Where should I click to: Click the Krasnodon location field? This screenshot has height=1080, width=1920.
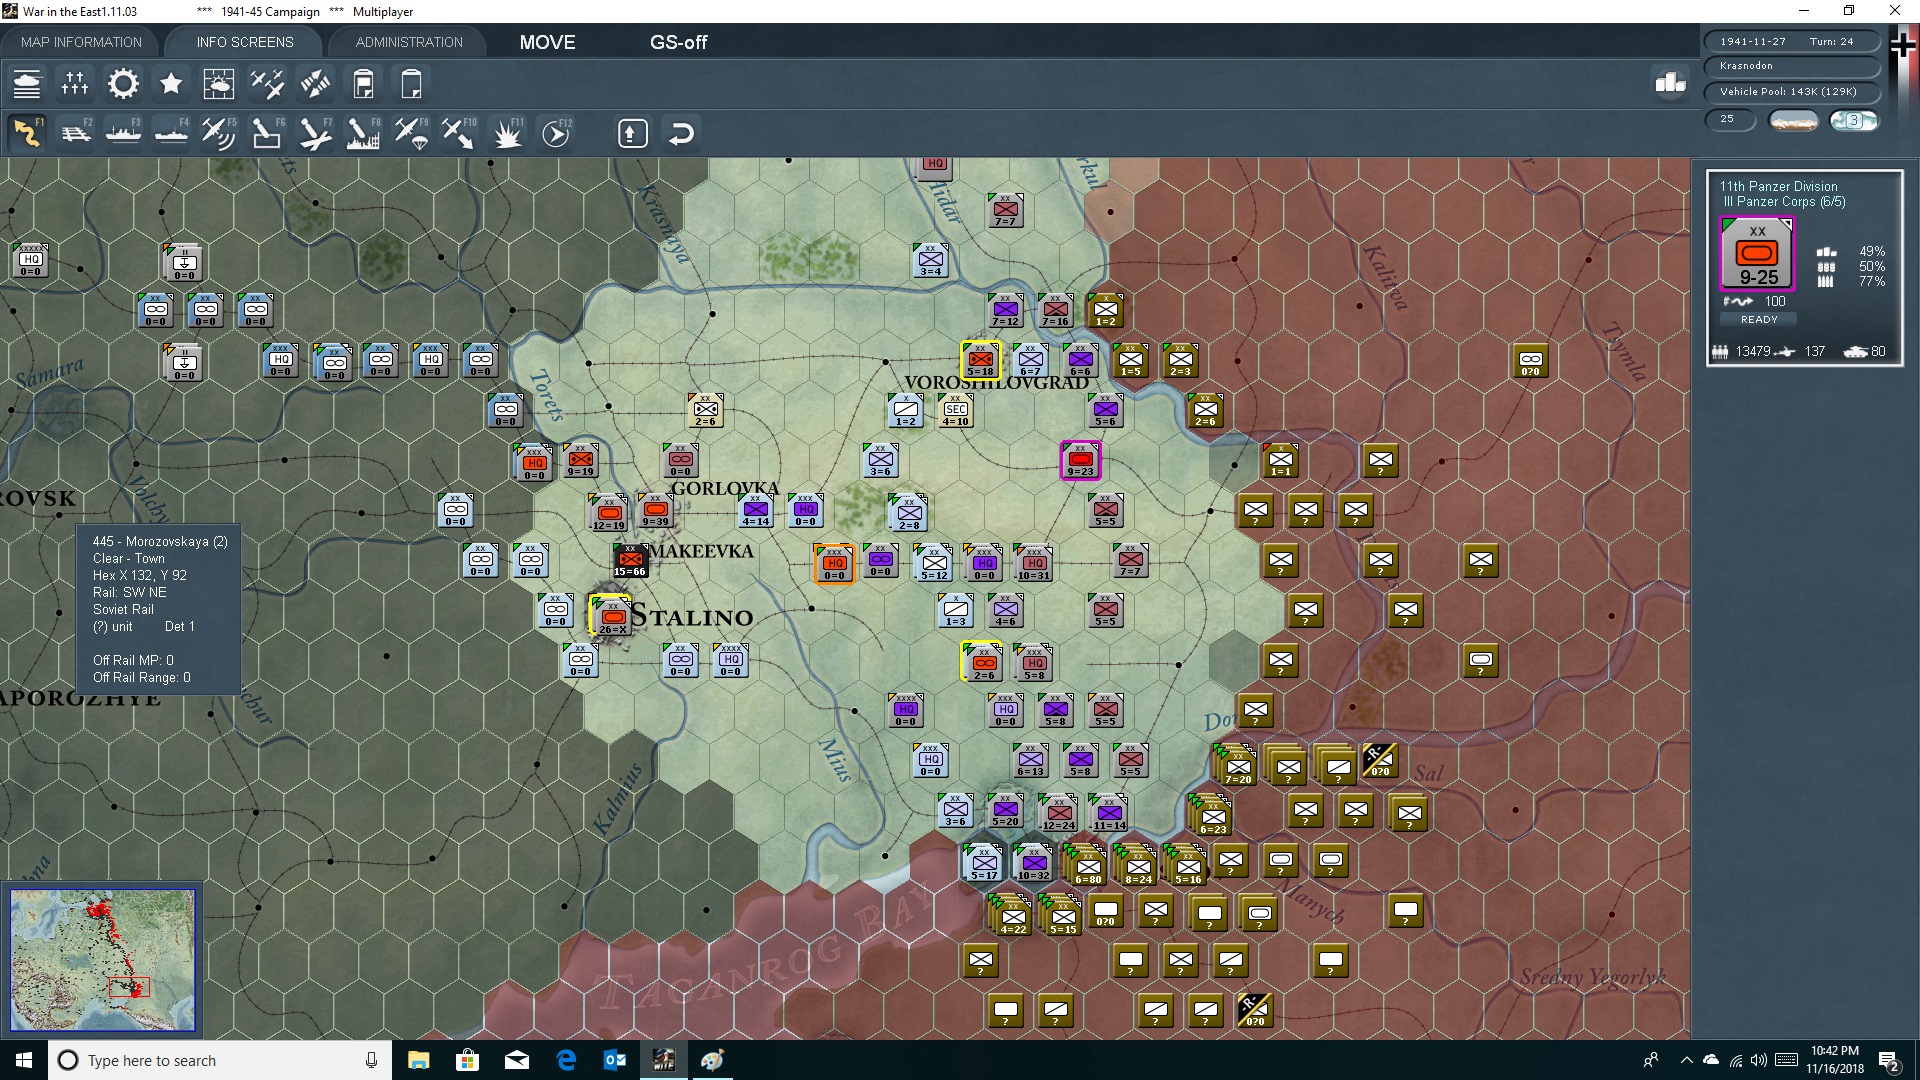click(x=1791, y=66)
